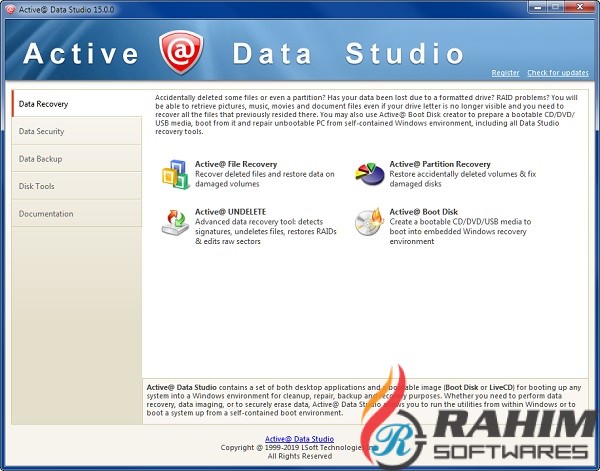
Task: Open the Active@ File Recovery icon
Action: coord(176,174)
